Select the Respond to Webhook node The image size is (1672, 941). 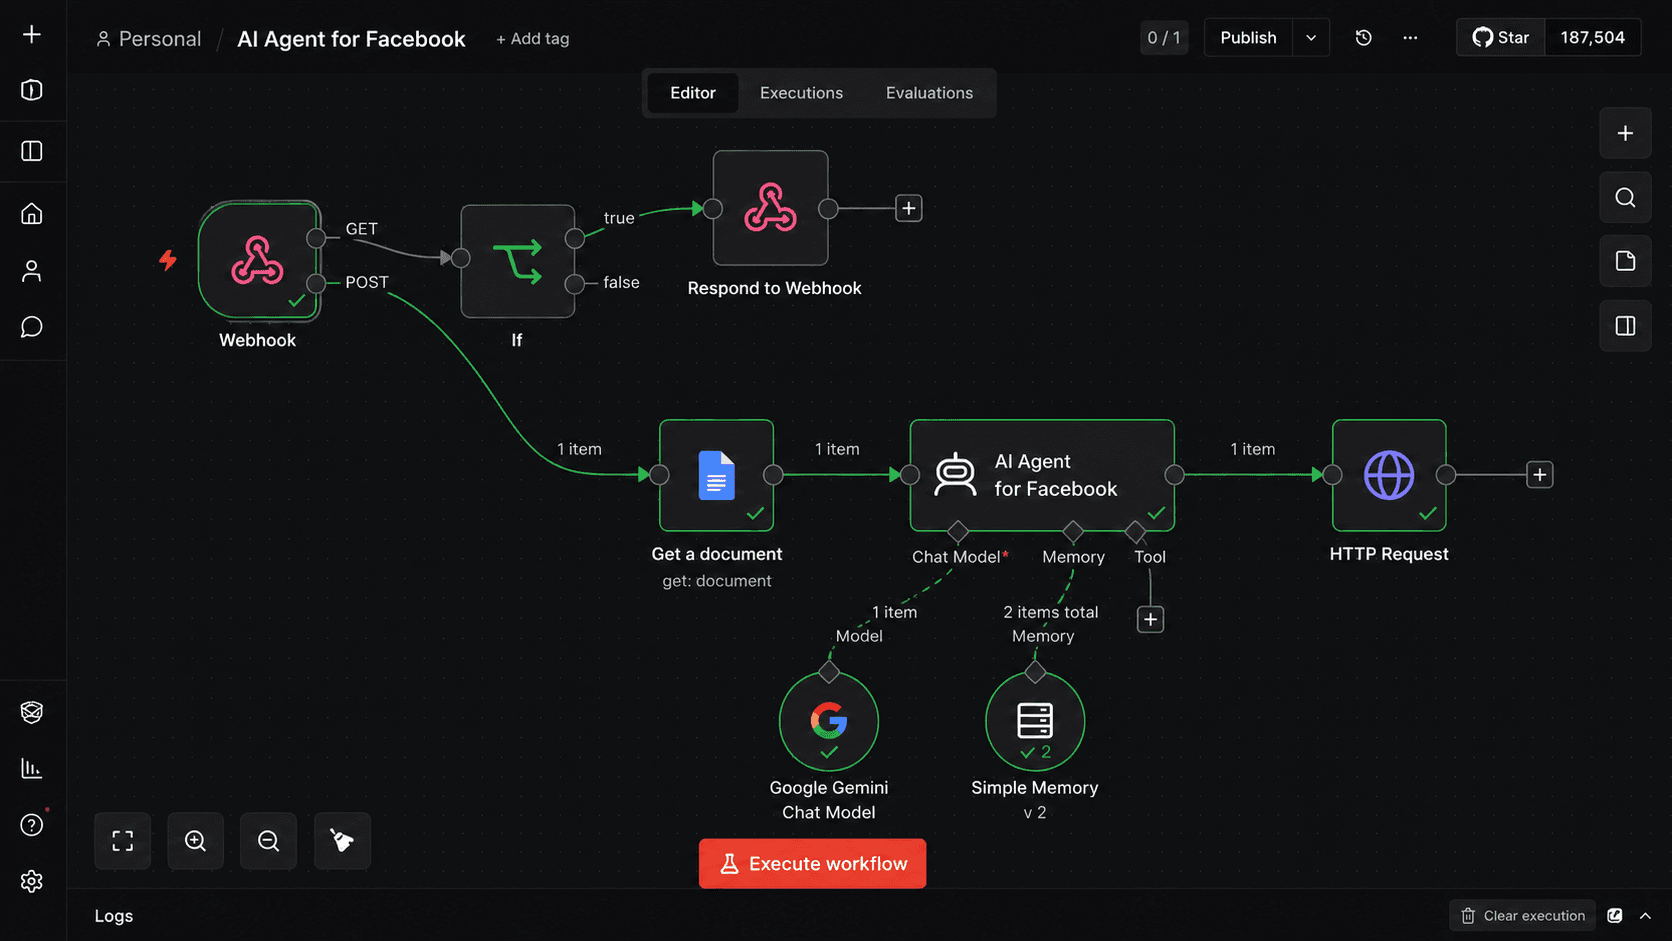[770, 208]
